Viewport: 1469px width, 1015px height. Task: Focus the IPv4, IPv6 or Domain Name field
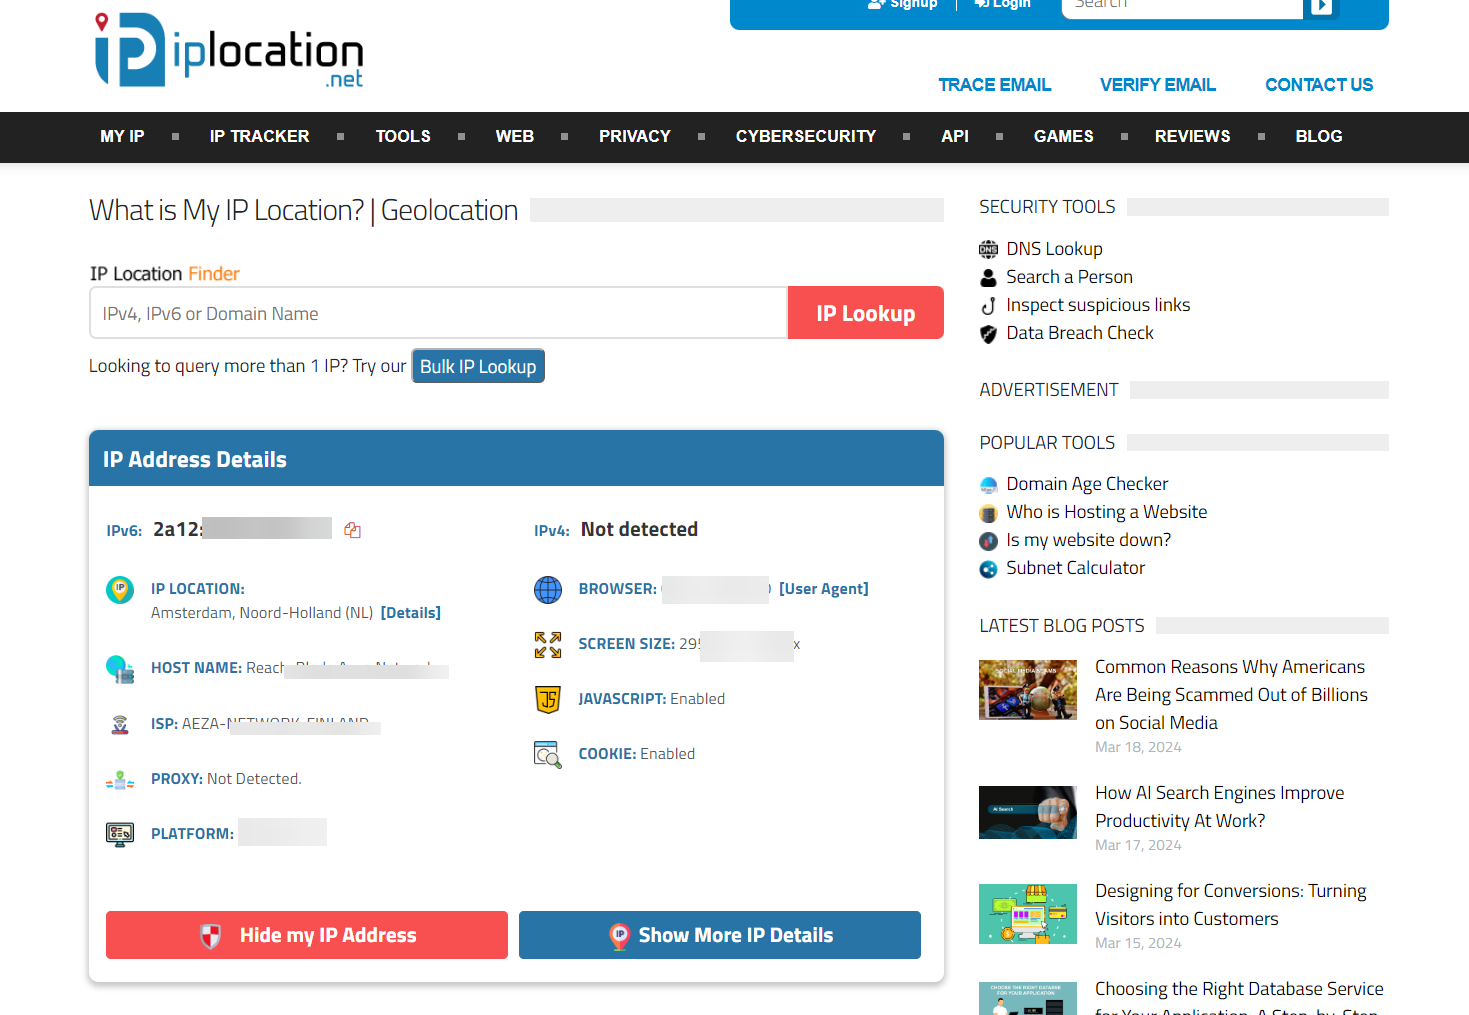click(438, 313)
